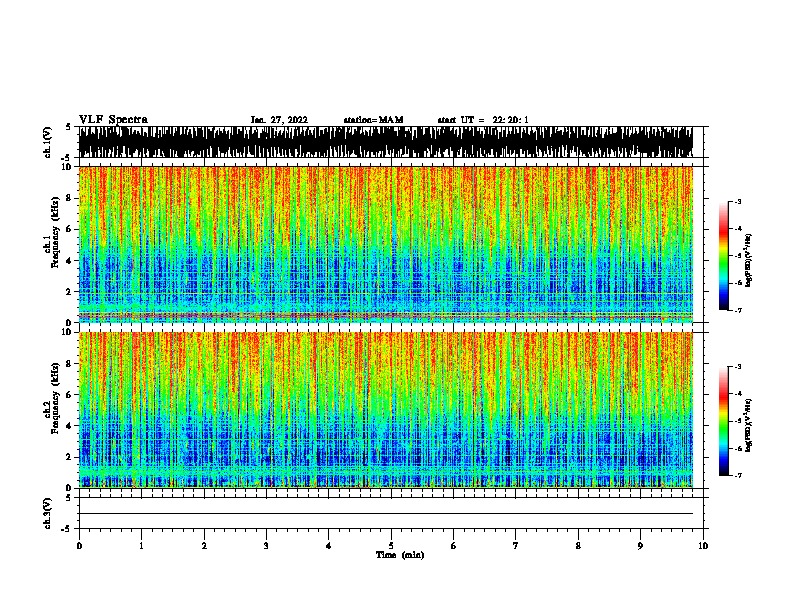Click the ch.2 color bar log(PSD) units label
The width and height of the screenshot is (792, 612).
(x=749, y=425)
